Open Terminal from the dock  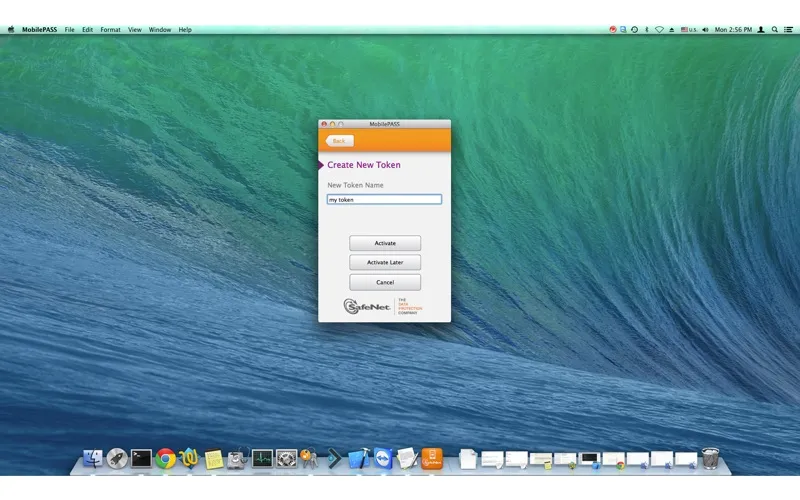tap(141, 459)
